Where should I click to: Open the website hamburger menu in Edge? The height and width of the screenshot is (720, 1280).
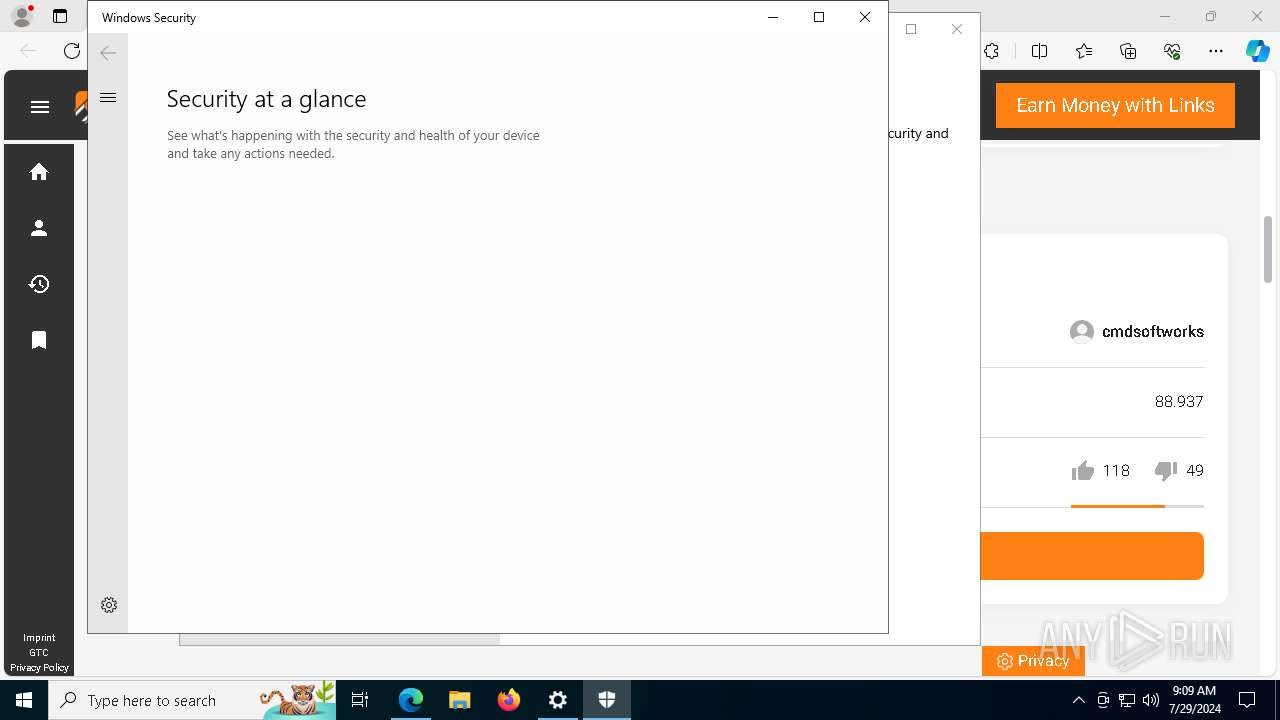click(40, 107)
